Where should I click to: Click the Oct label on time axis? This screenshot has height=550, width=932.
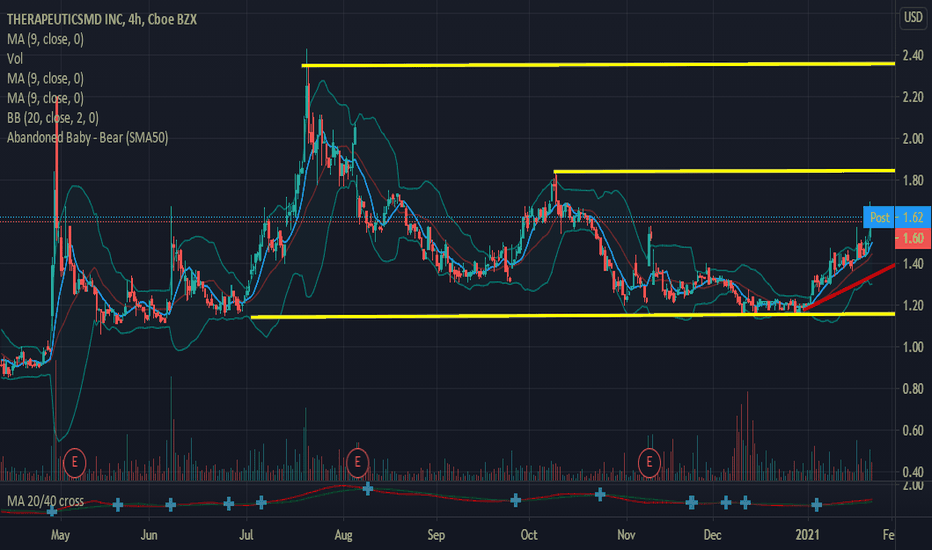(x=529, y=535)
